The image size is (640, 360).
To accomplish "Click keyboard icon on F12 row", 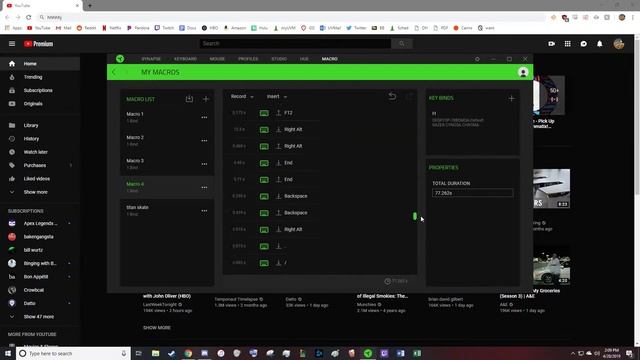I will click(x=264, y=113).
